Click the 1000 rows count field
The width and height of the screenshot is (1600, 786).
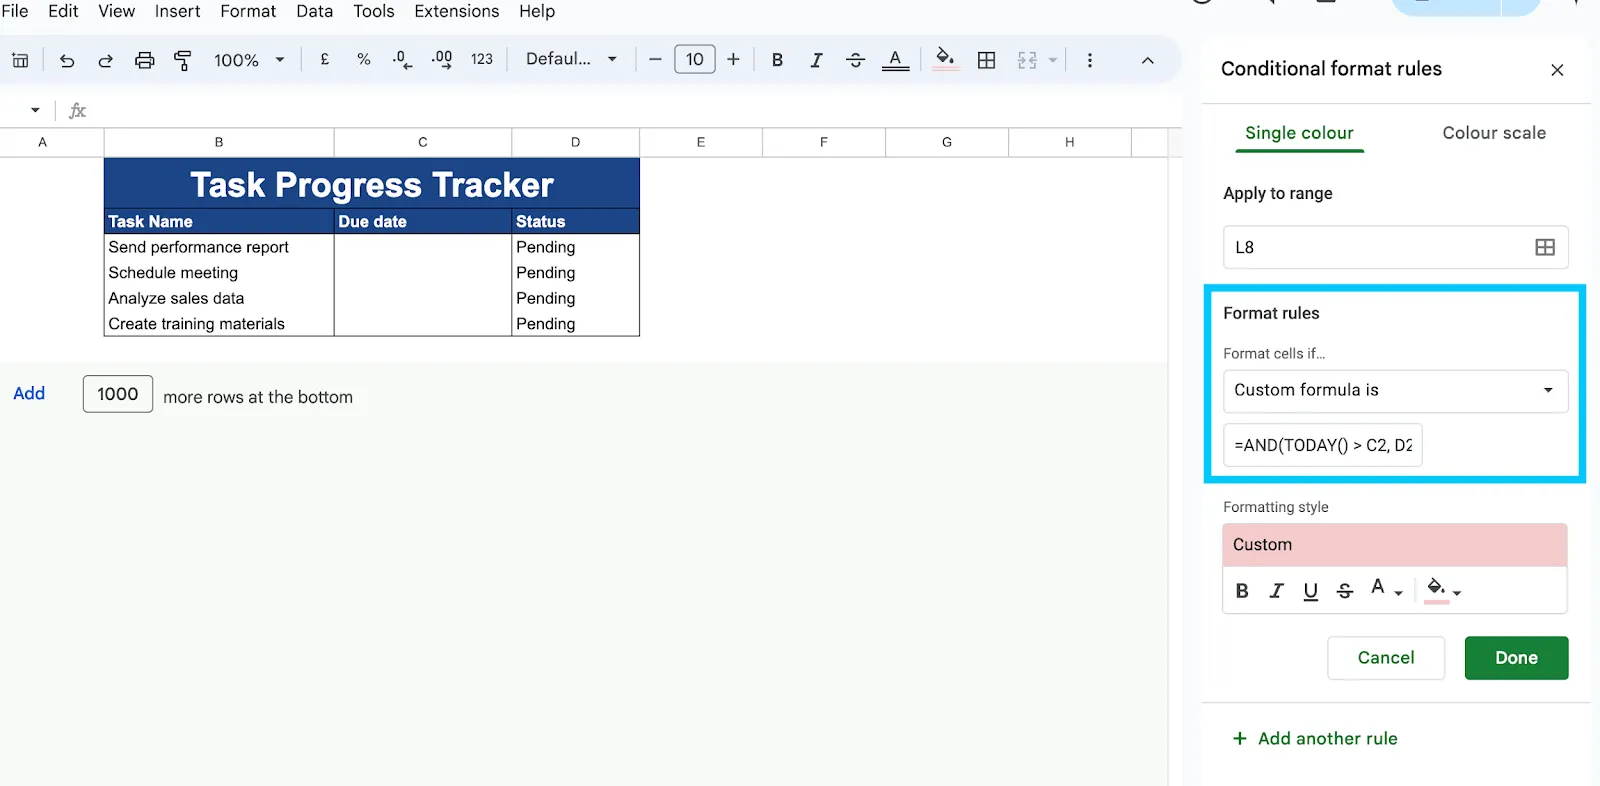point(118,394)
